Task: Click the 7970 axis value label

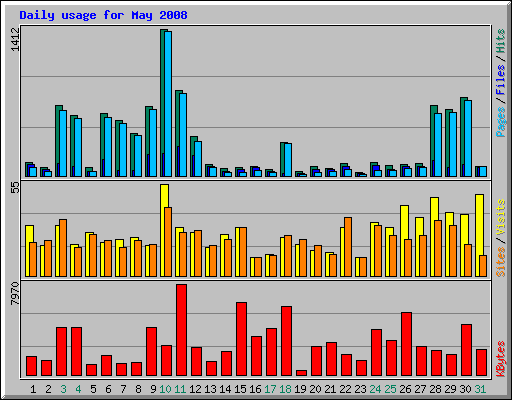Action: pyautogui.click(x=15, y=293)
